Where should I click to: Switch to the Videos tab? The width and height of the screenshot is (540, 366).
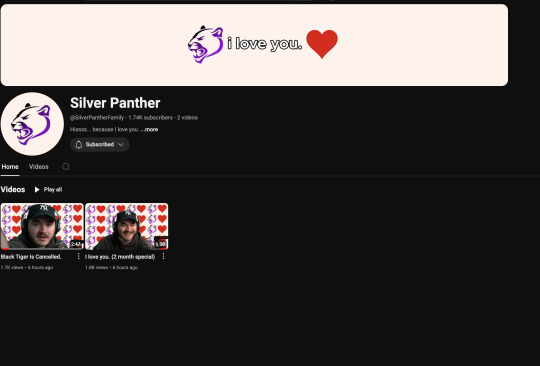click(x=39, y=167)
